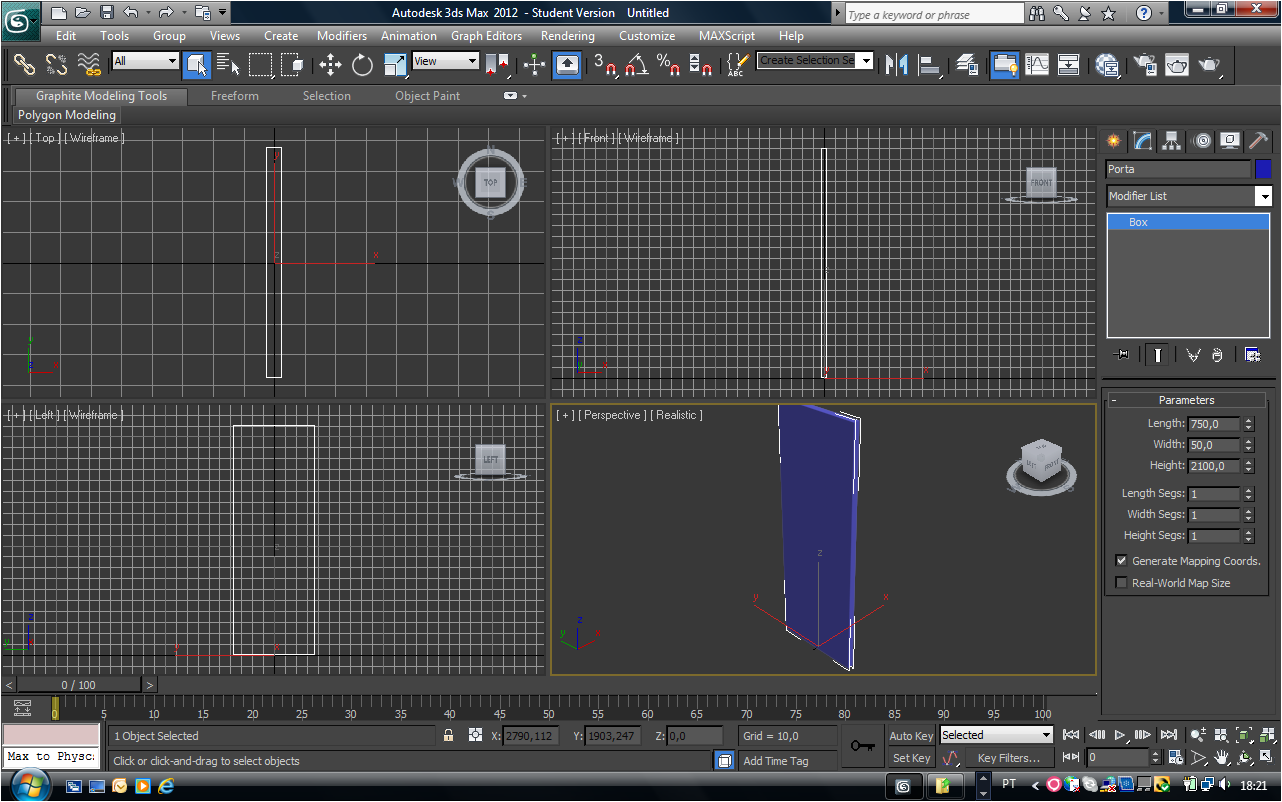
Task: Toggle the Auto Key animation mode
Action: point(911,736)
